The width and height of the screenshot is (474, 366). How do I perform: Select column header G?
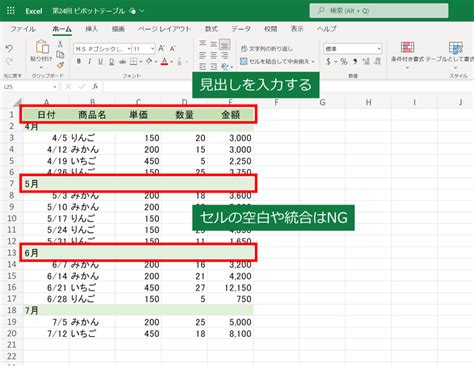pos(322,102)
